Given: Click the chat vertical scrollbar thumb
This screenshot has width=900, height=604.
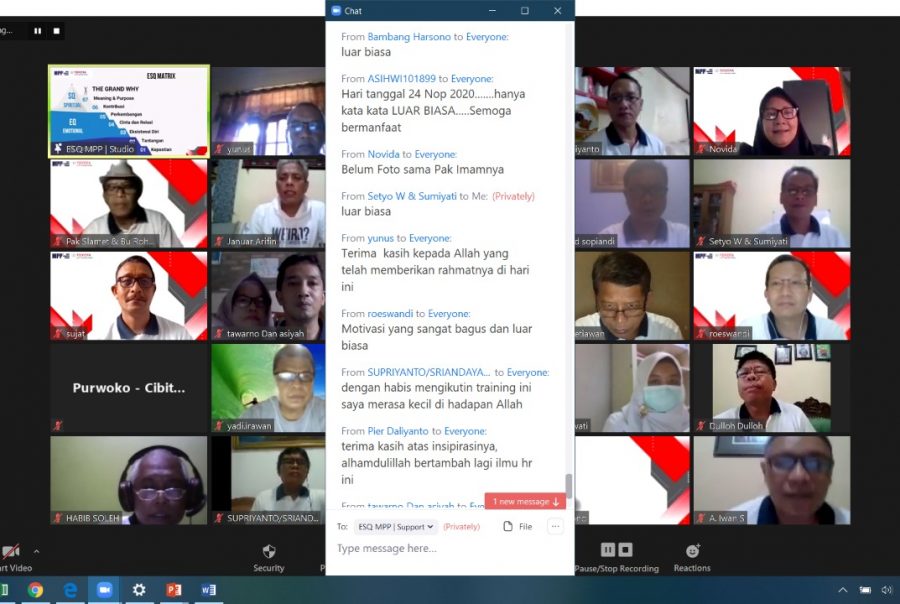Looking at the screenshot, I should (x=569, y=484).
